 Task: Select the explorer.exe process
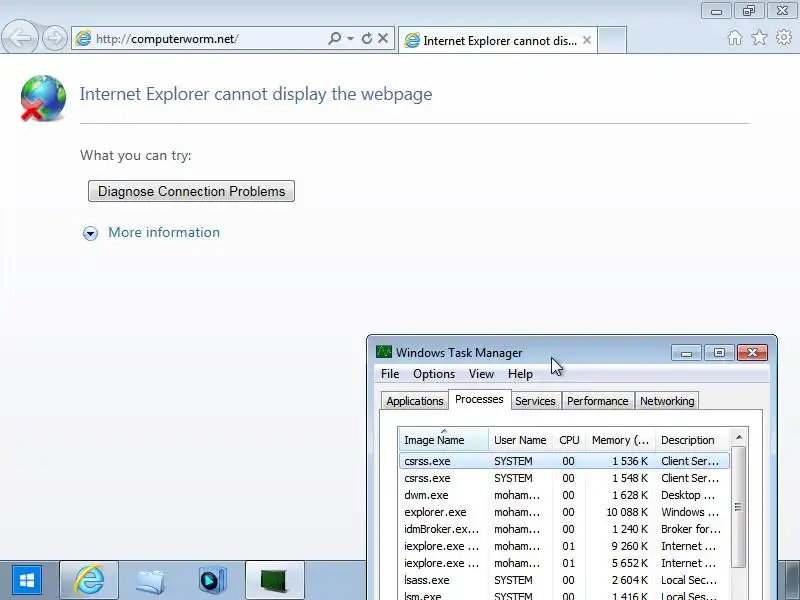click(x=564, y=512)
